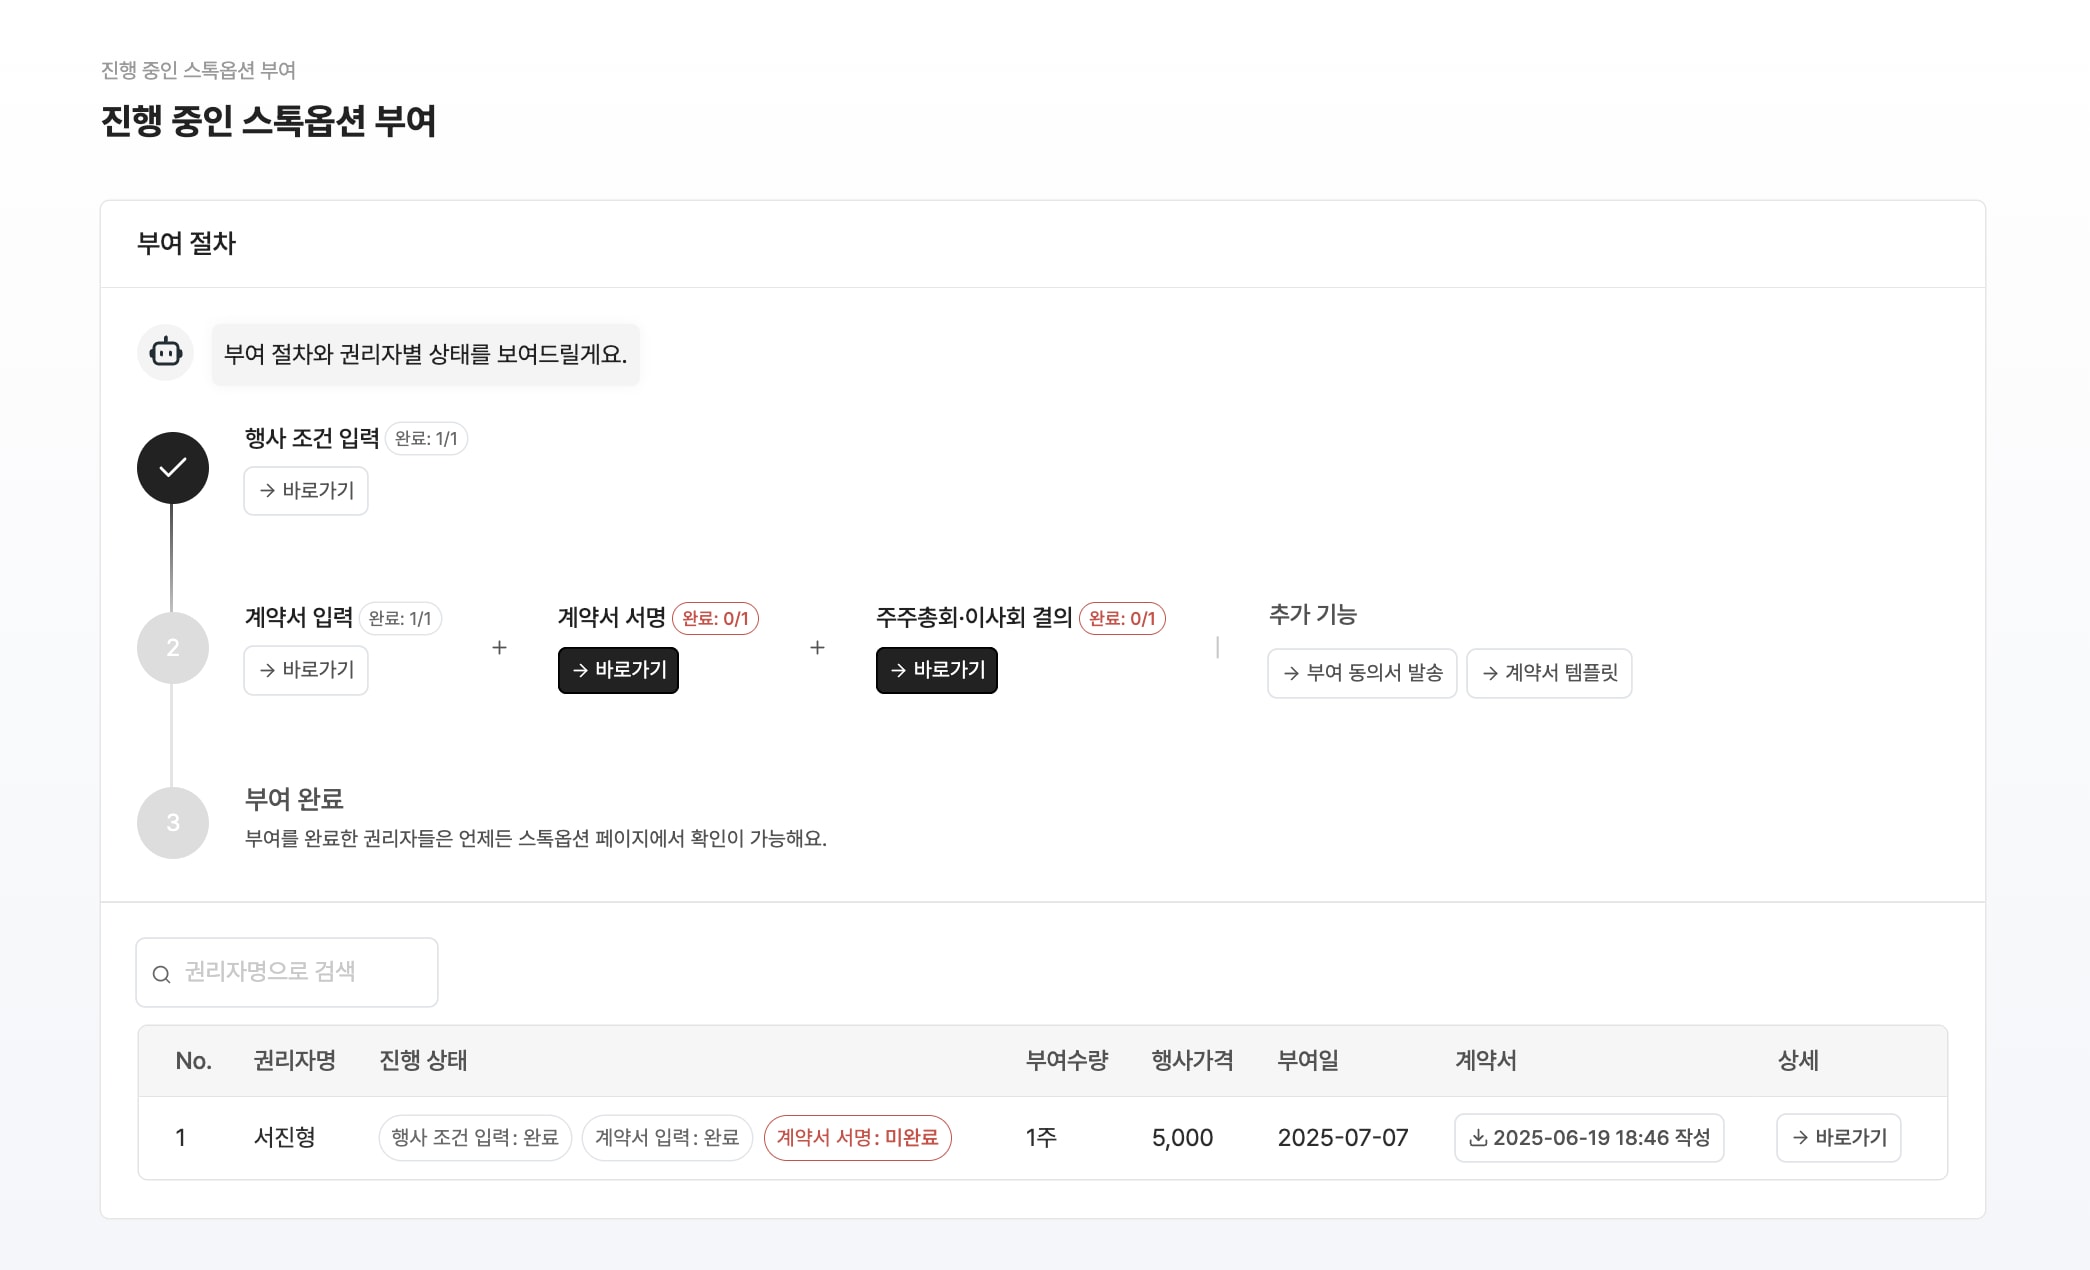Open details for 서진형 via 바로가기
Screen dimensions: 2090x1270
coord(1838,1138)
